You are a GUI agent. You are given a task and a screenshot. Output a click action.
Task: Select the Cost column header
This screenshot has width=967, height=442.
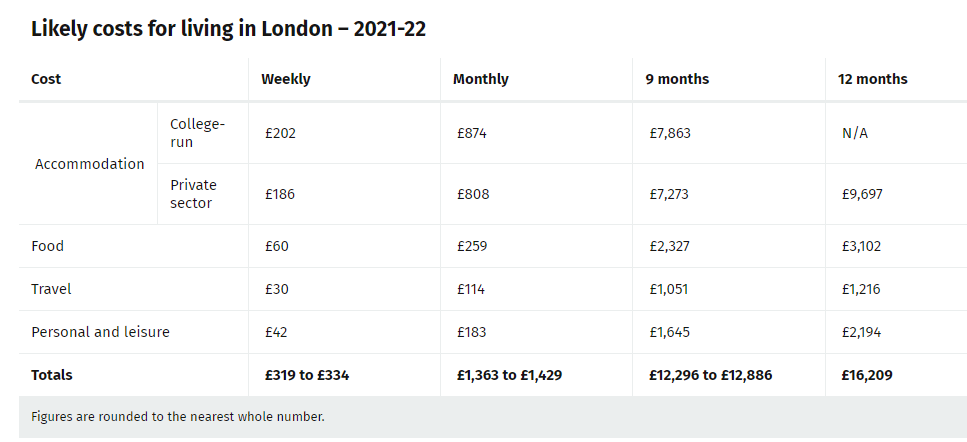pyautogui.click(x=46, y=80)
